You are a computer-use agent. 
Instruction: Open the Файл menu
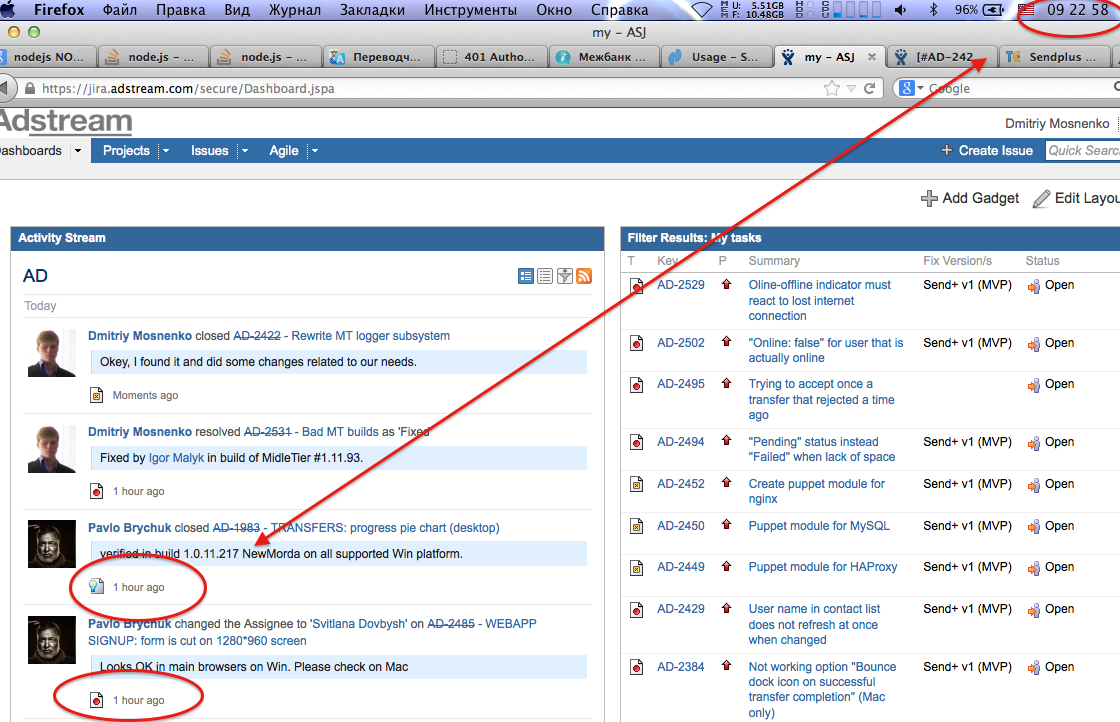click(120, 10)
